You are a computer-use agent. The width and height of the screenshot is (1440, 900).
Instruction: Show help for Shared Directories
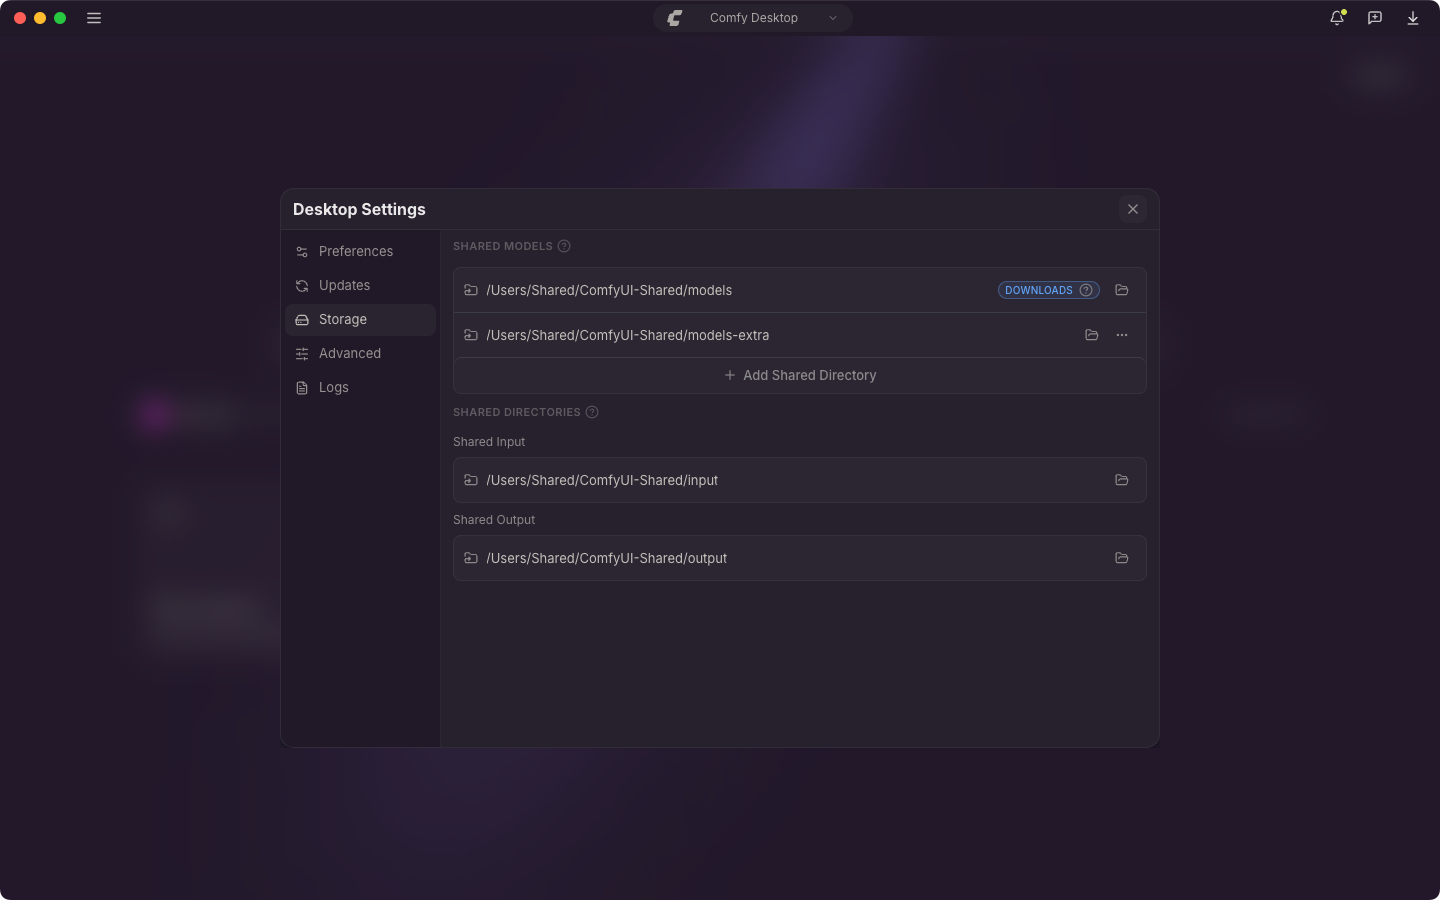point(592,412)
